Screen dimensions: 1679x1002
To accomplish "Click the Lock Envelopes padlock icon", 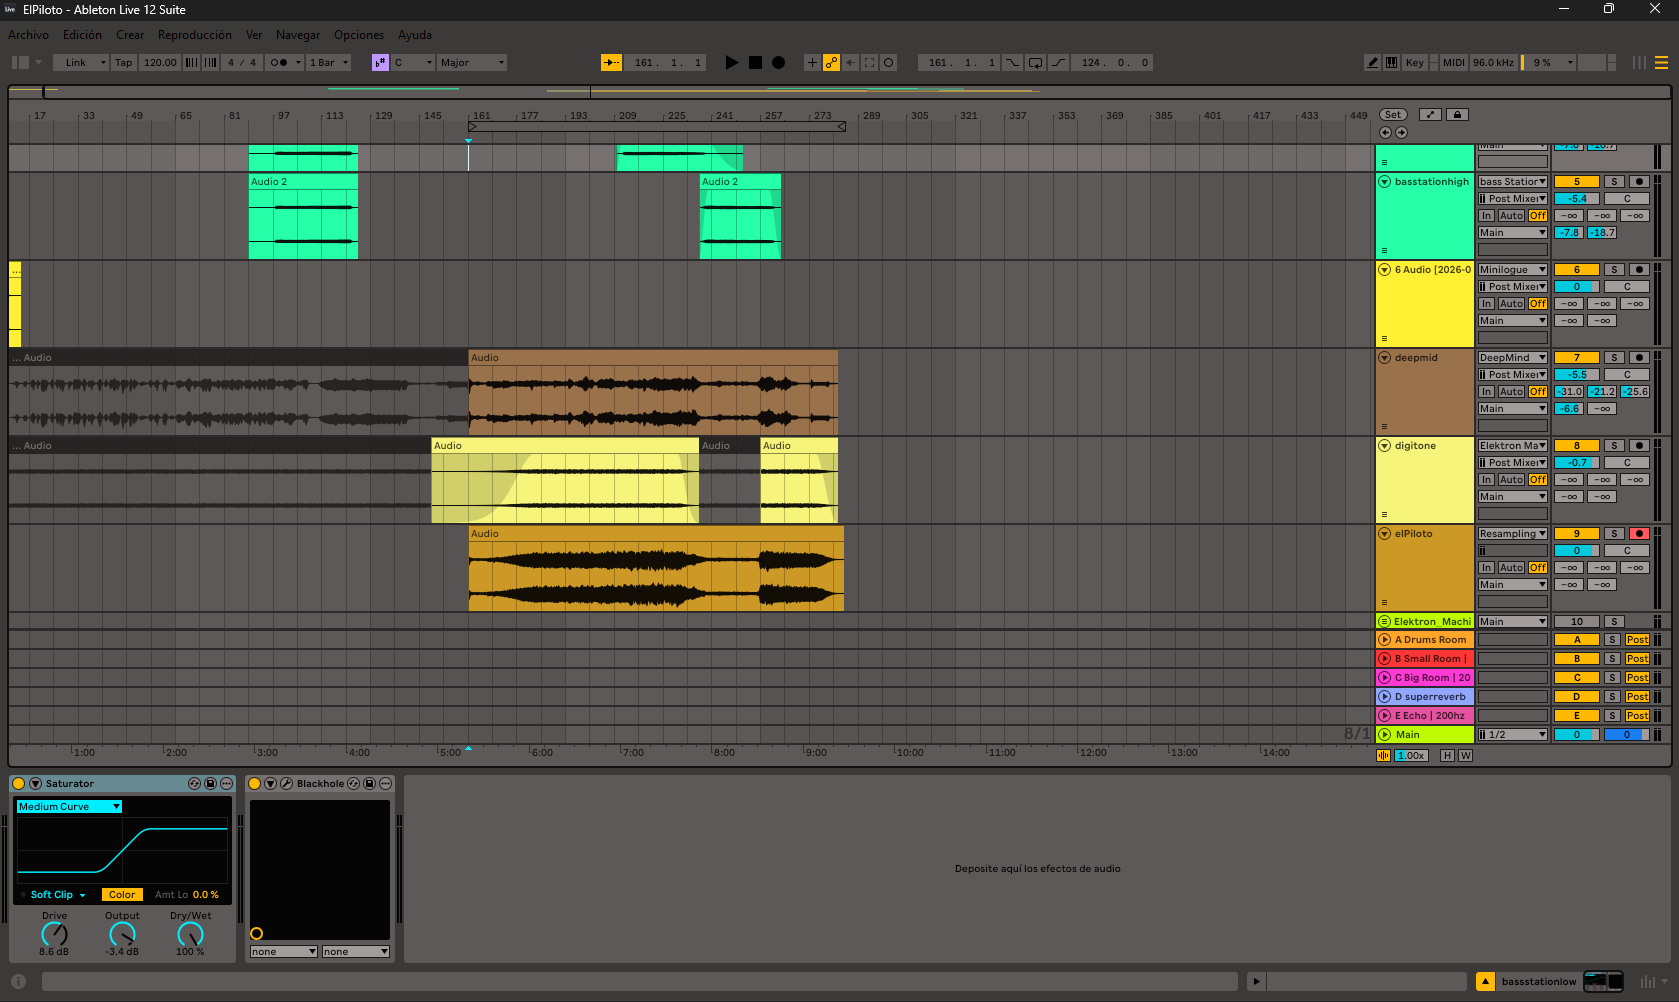I will point(1457,114).
